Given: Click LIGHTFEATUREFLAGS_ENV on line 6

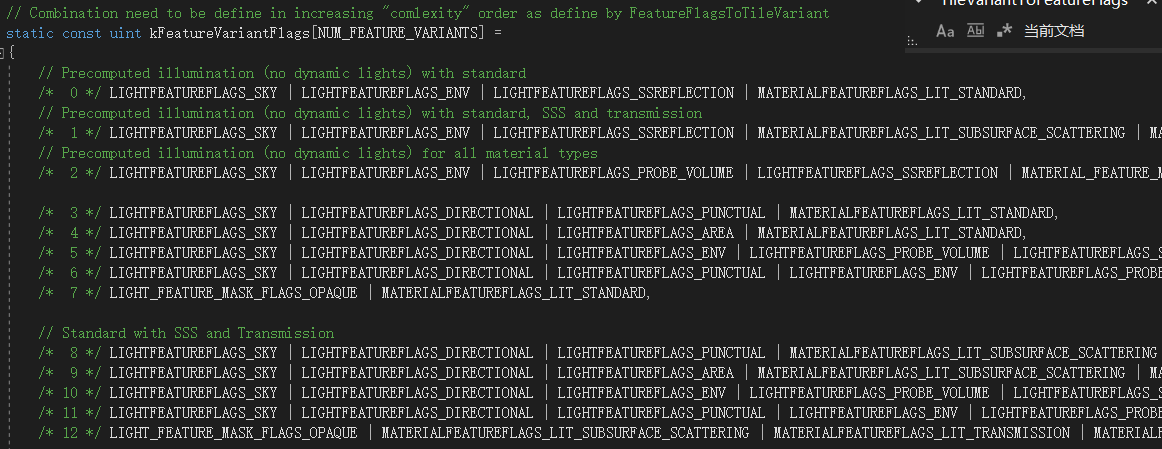Looking at the screenshot, I should 874,273.
